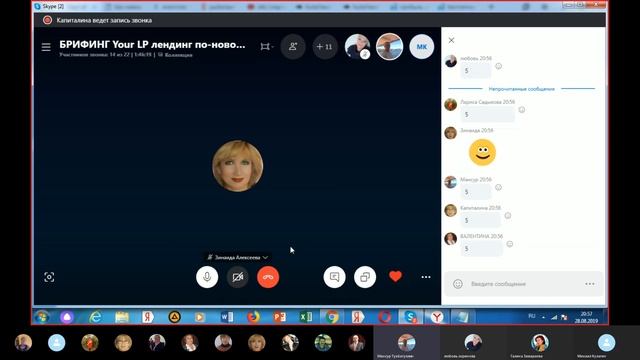The width and height of the screenshot is (640, 360).
Task: Change the RU input language
Action: pos(532,316)
